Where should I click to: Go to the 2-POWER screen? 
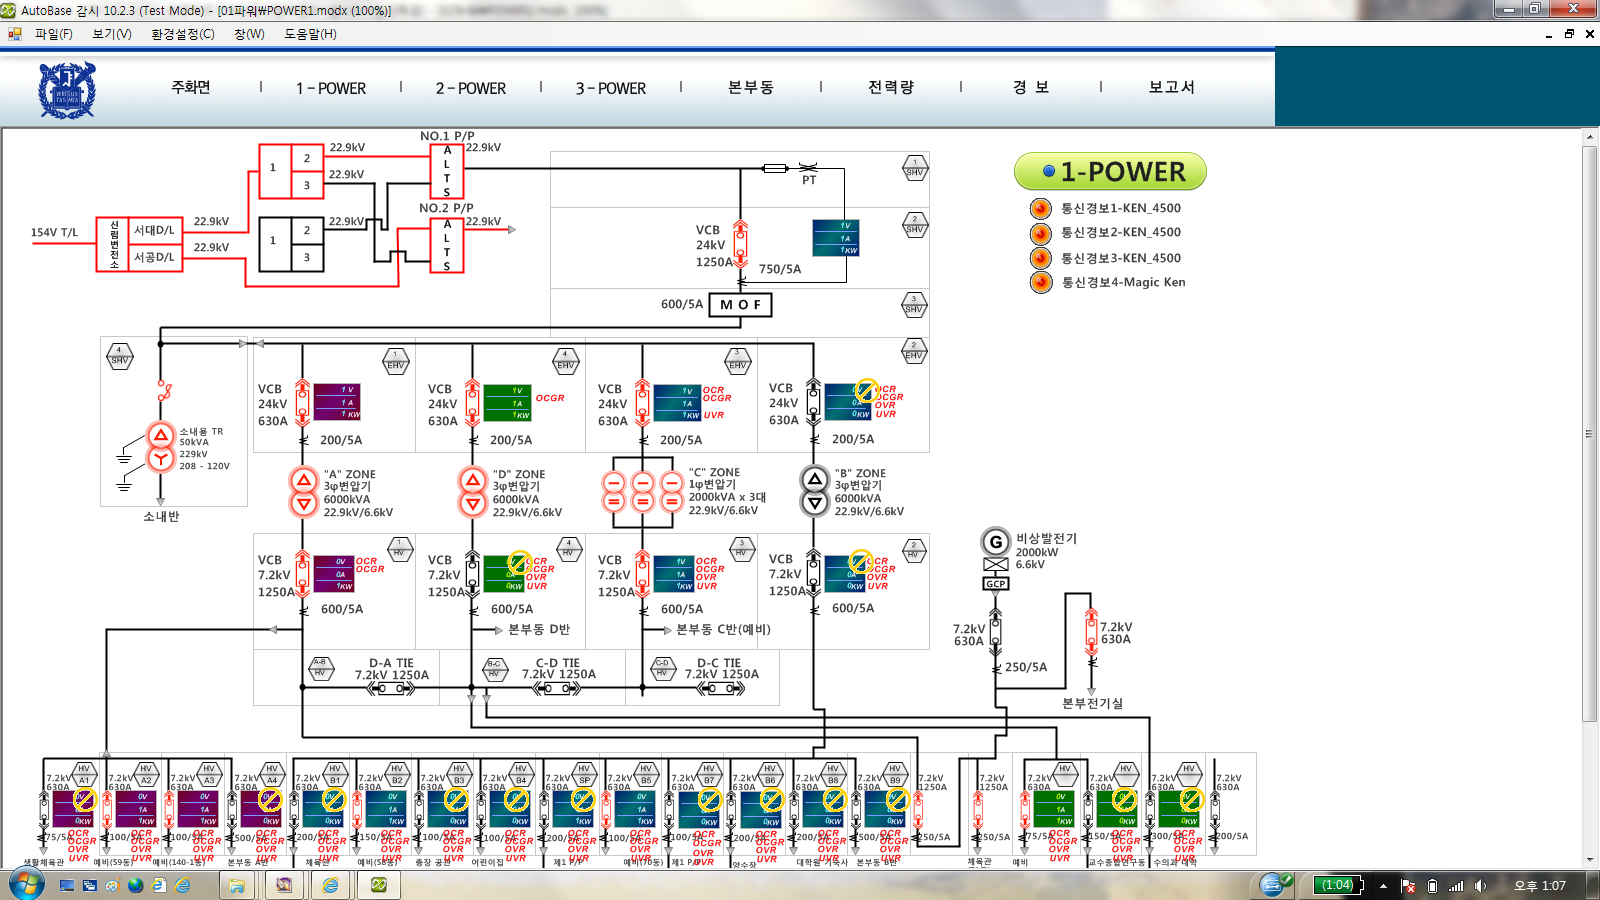point(470,88)
